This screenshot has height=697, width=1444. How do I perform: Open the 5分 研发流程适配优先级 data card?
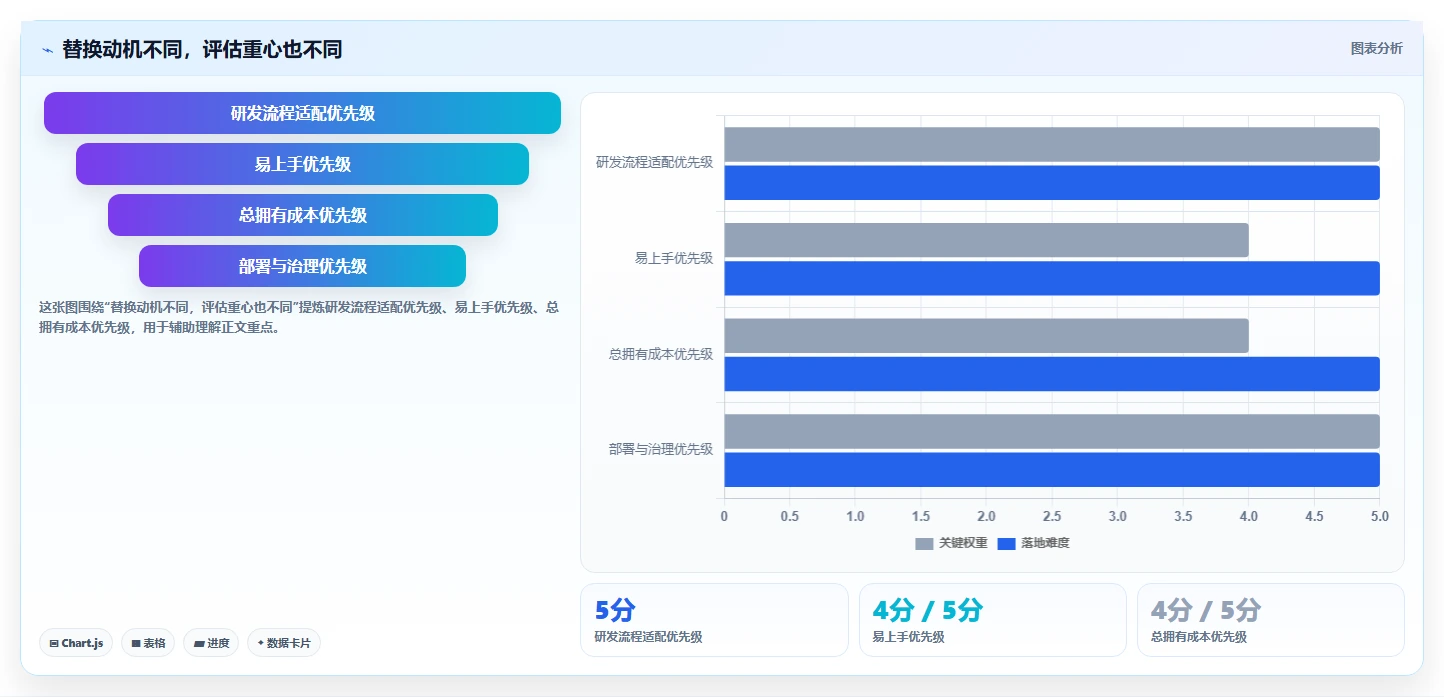tap(714, 620)
